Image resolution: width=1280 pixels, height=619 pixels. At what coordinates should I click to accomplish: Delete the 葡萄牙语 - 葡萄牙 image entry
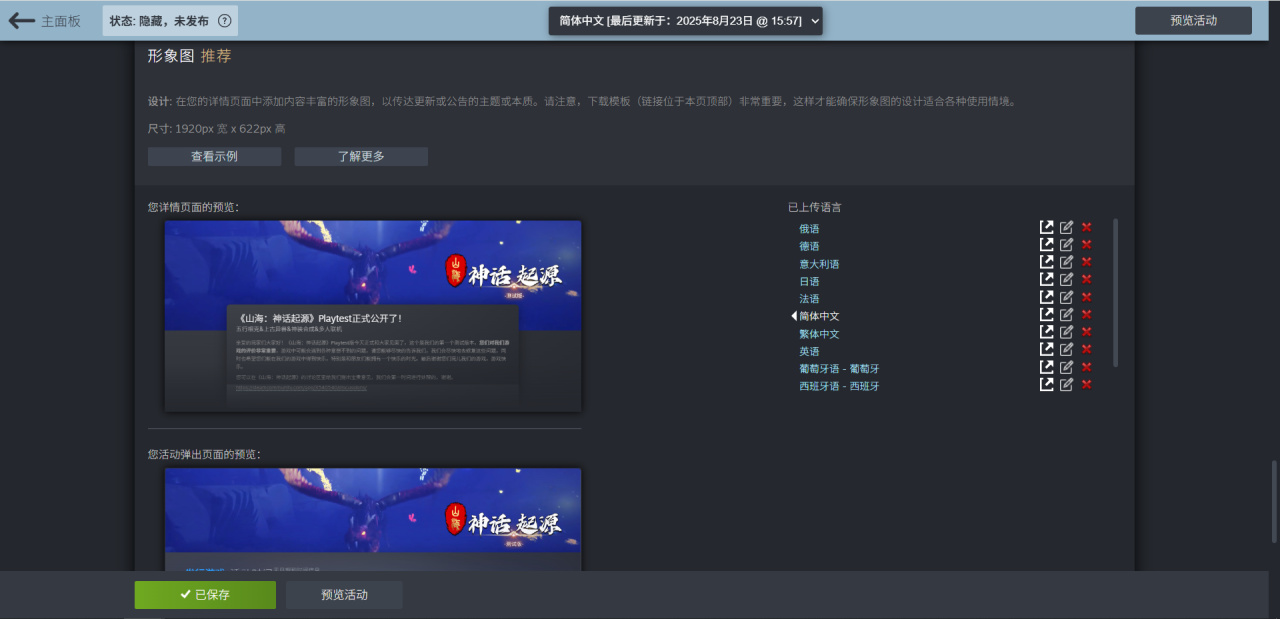coord(1087,368)
